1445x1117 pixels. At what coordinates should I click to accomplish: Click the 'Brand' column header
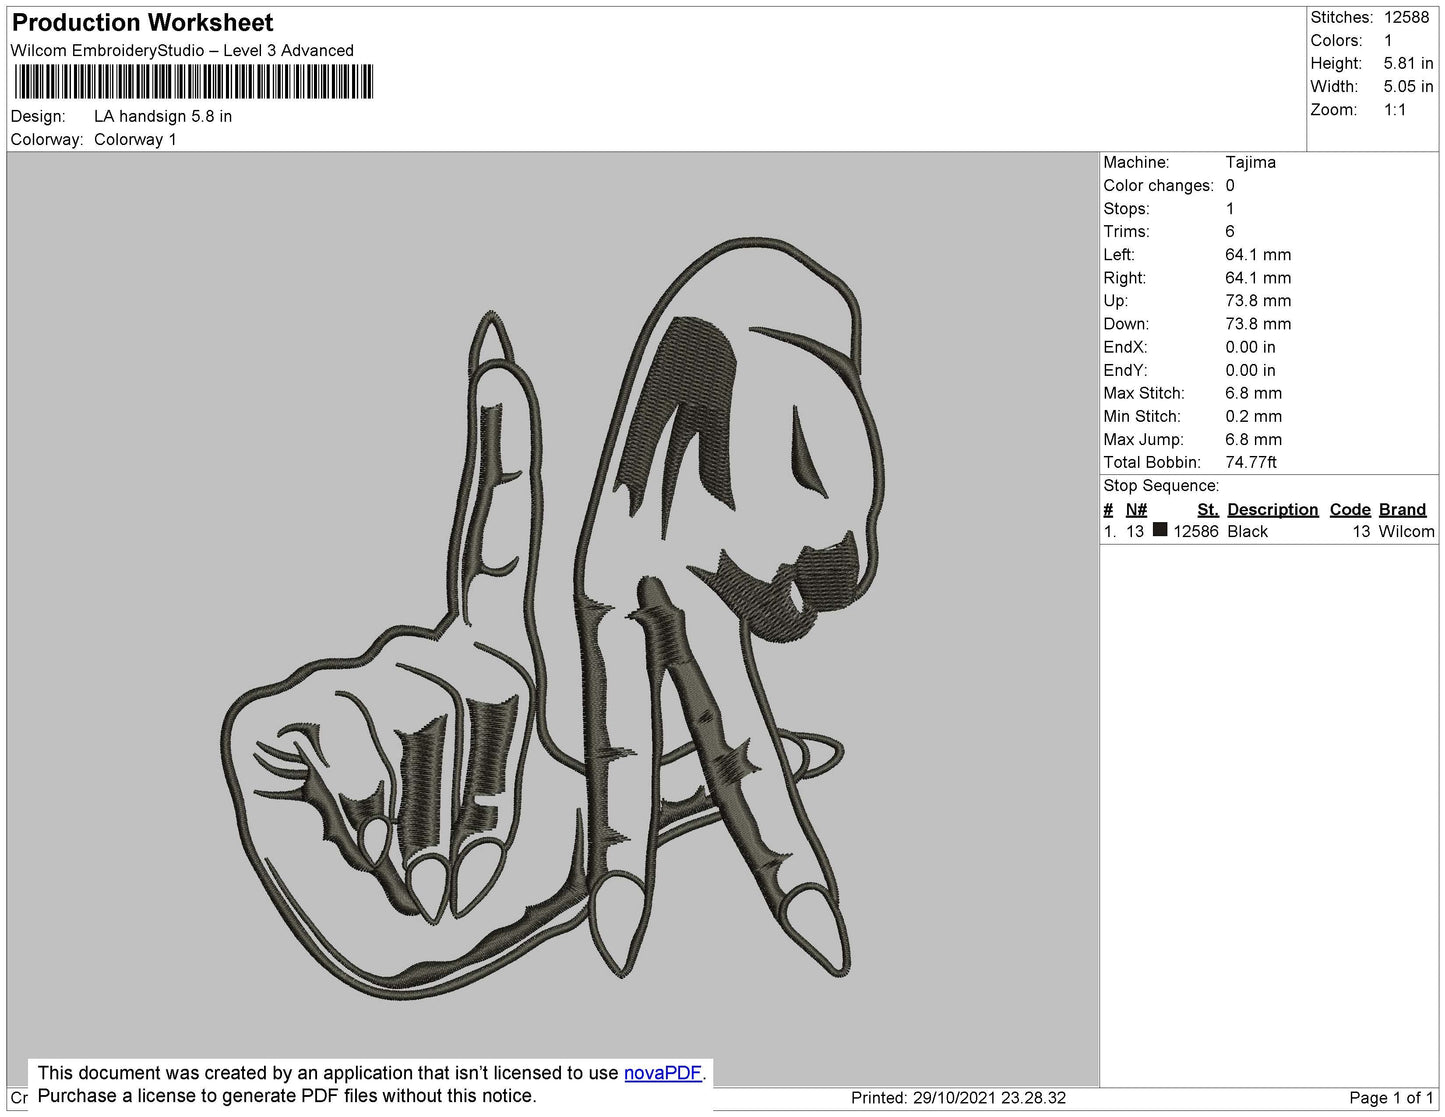click(x=1402, y=509)
